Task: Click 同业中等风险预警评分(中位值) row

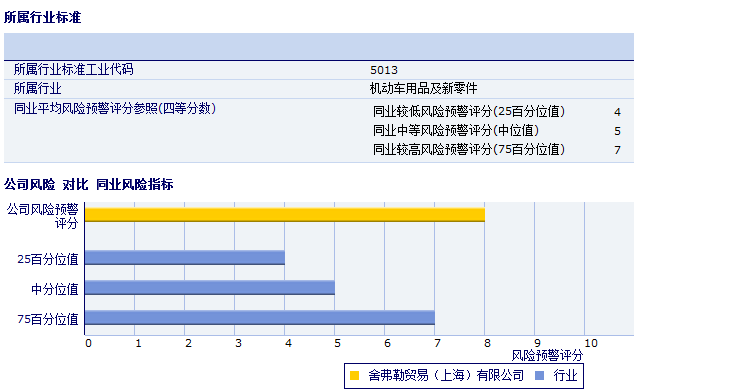Action: coord(497,131)
